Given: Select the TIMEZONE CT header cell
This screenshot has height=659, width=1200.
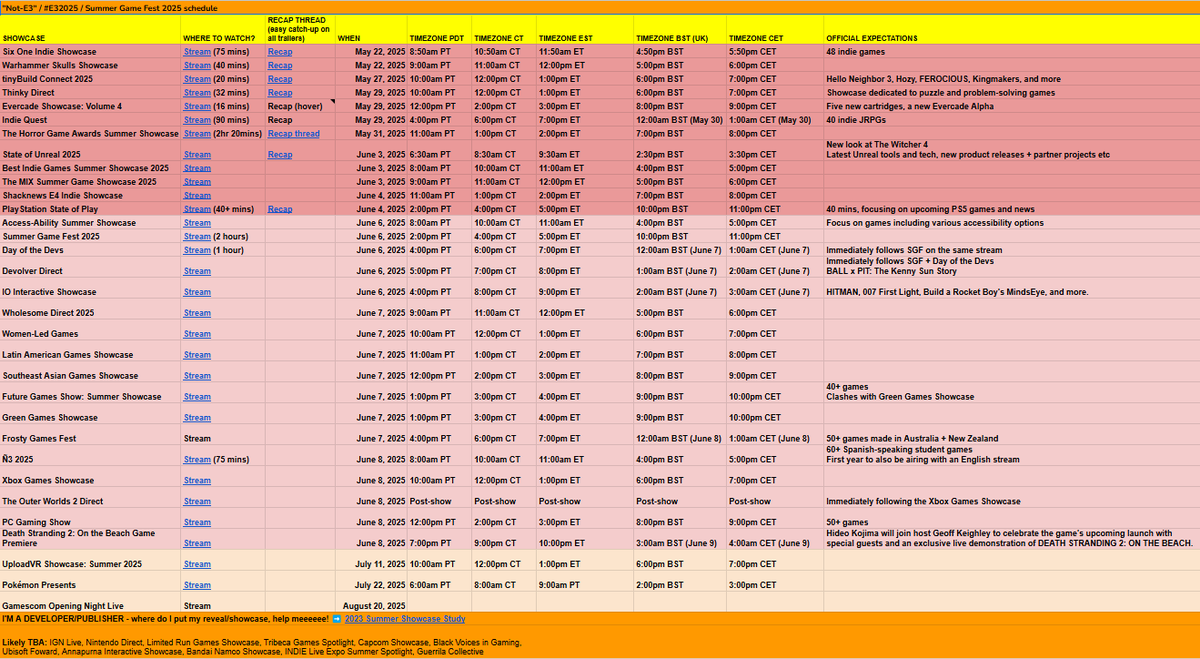Looking at the screenshot, I should (503, 30).
